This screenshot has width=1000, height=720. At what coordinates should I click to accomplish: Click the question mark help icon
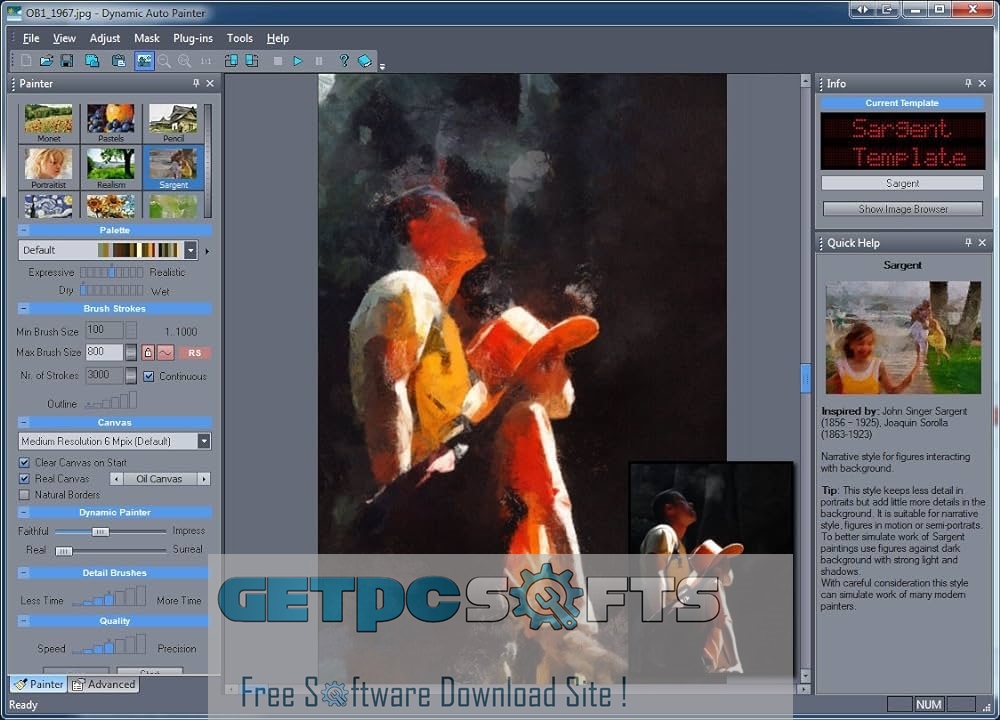[x=344, y=61]
